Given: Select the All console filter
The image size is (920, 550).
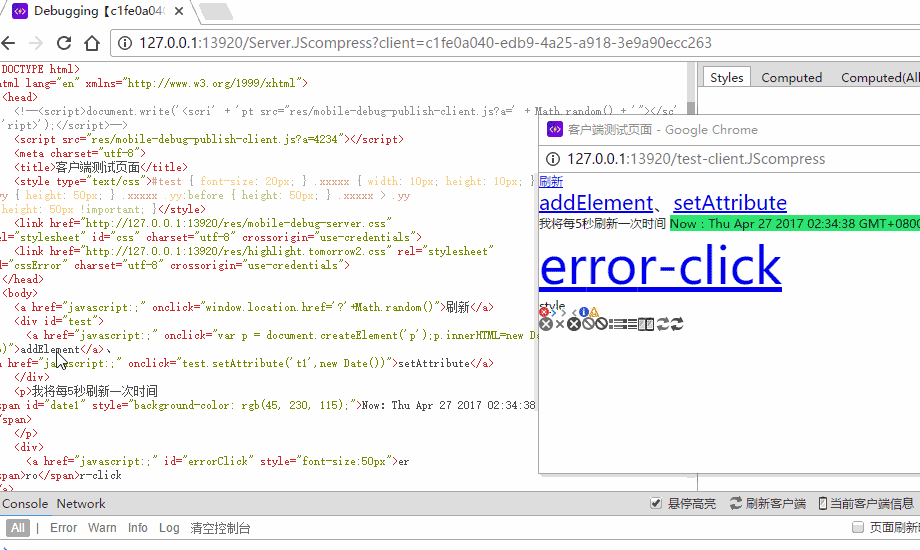Looking at the screenshot, I should coord(18,528).
